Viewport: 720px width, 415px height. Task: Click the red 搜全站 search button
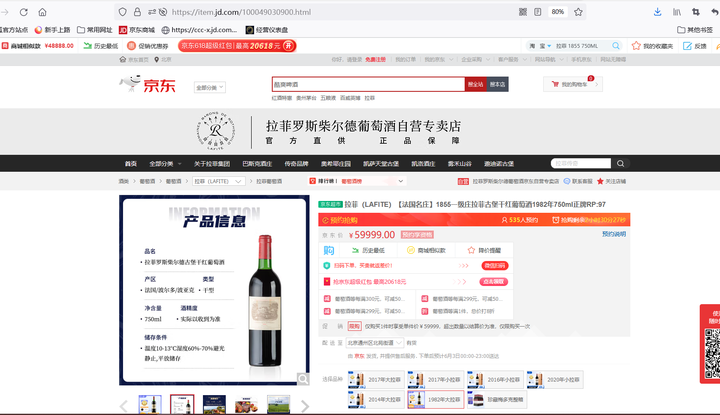475,84
